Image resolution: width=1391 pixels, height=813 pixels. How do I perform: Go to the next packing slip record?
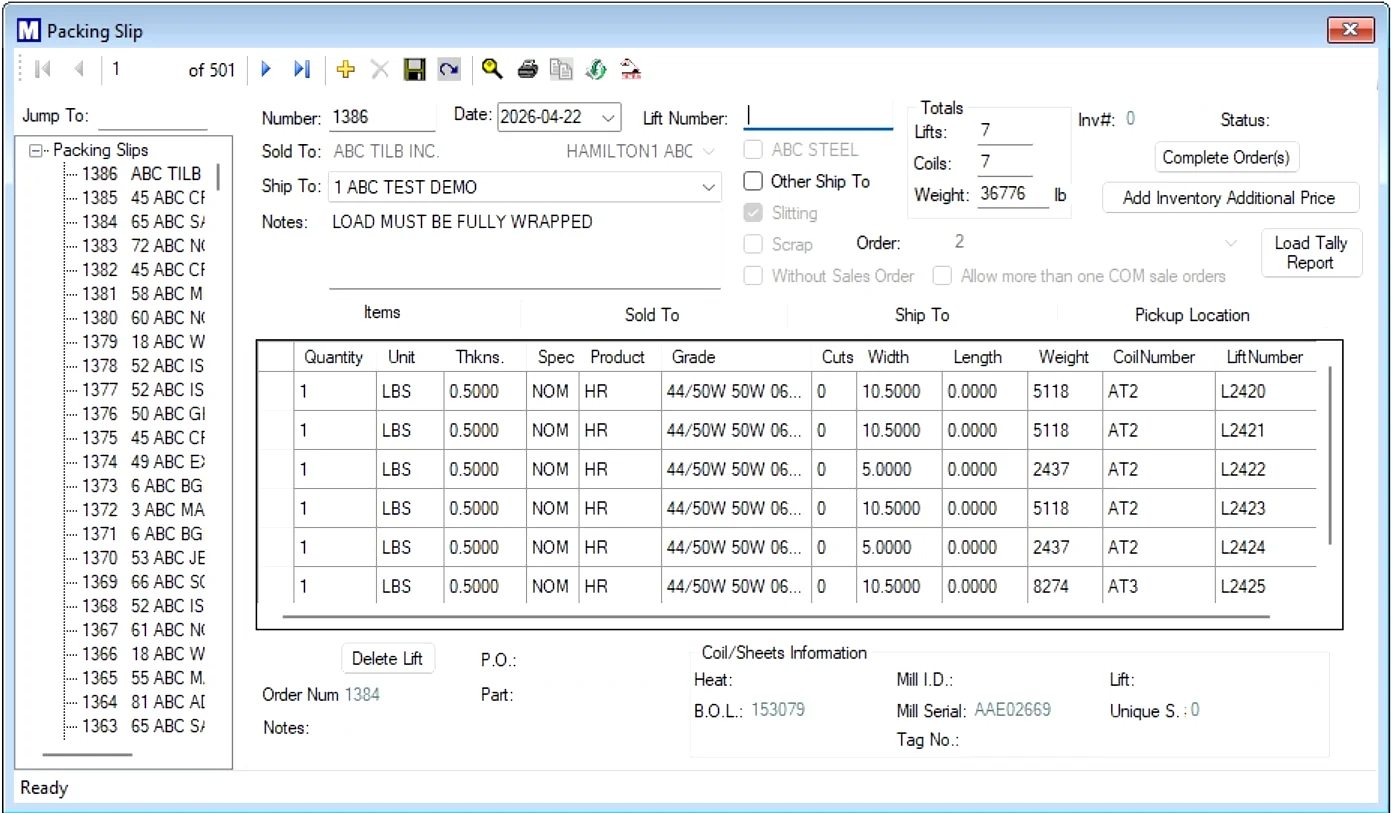click(266, 69)
